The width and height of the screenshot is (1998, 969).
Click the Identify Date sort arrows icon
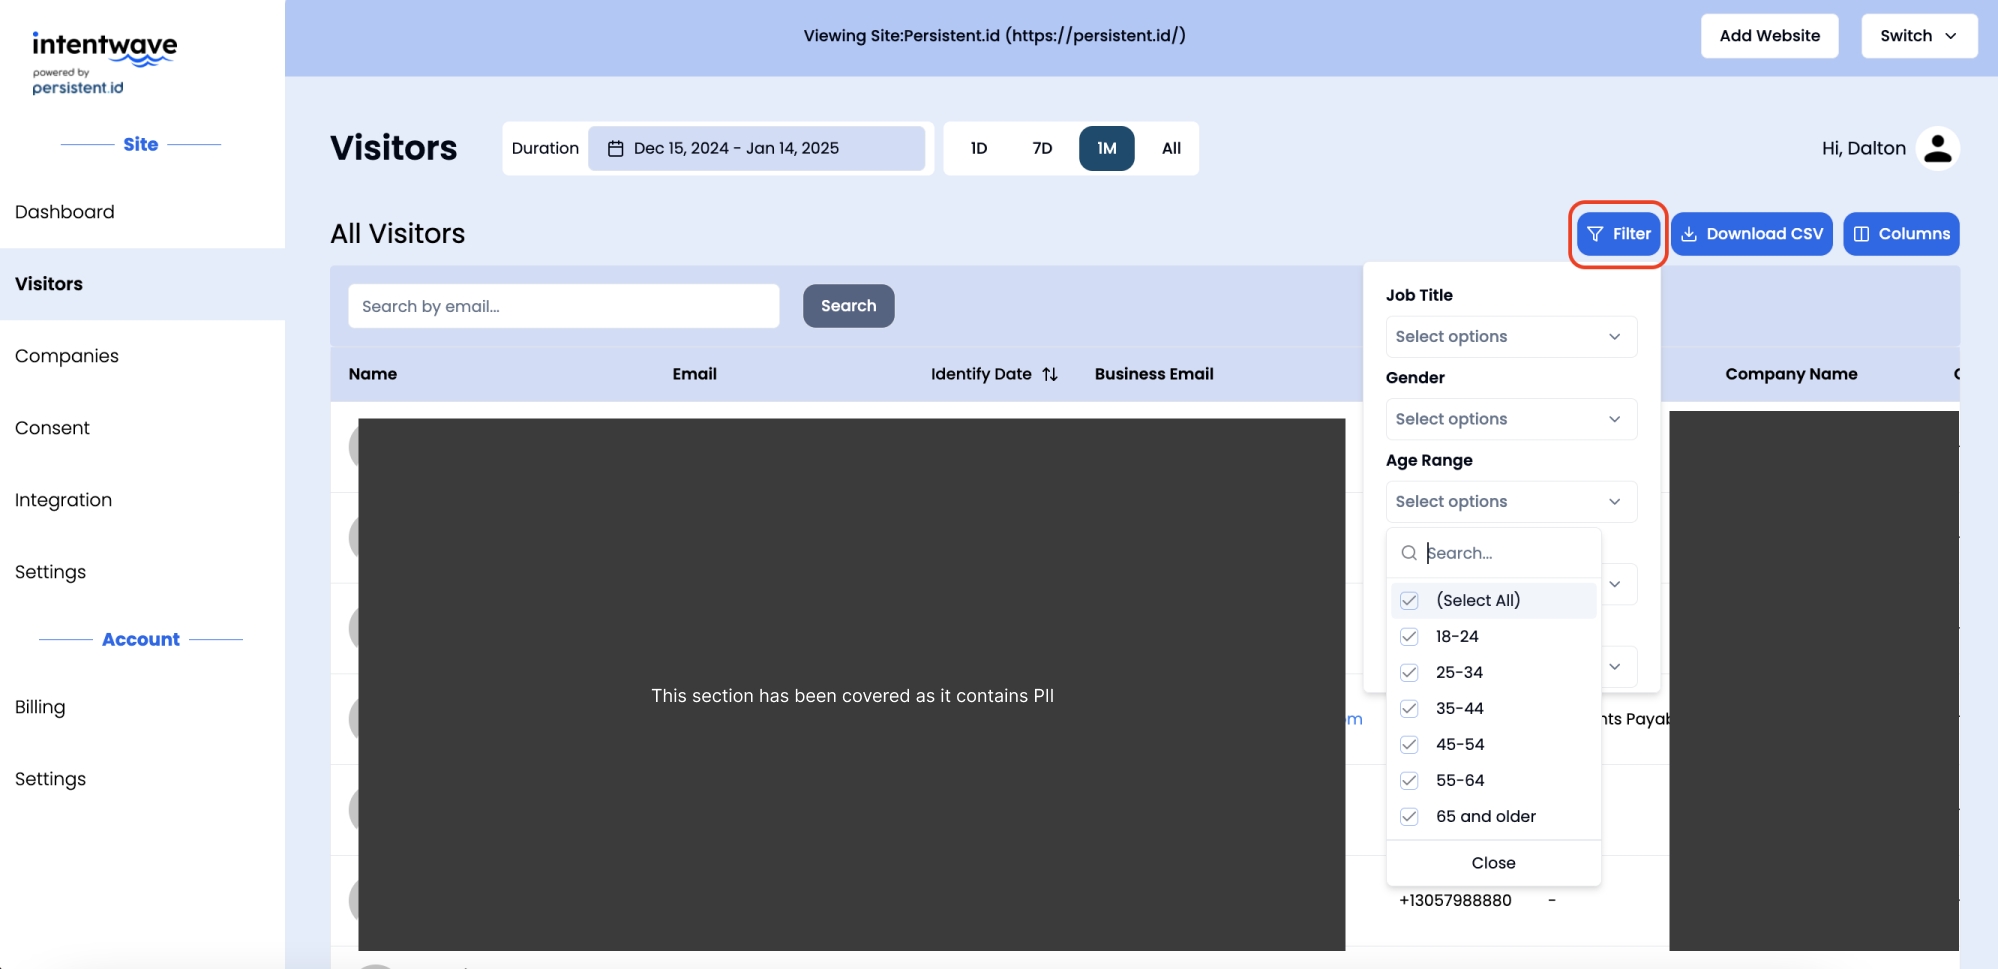pyautogui.click(x=1049, y=374)
